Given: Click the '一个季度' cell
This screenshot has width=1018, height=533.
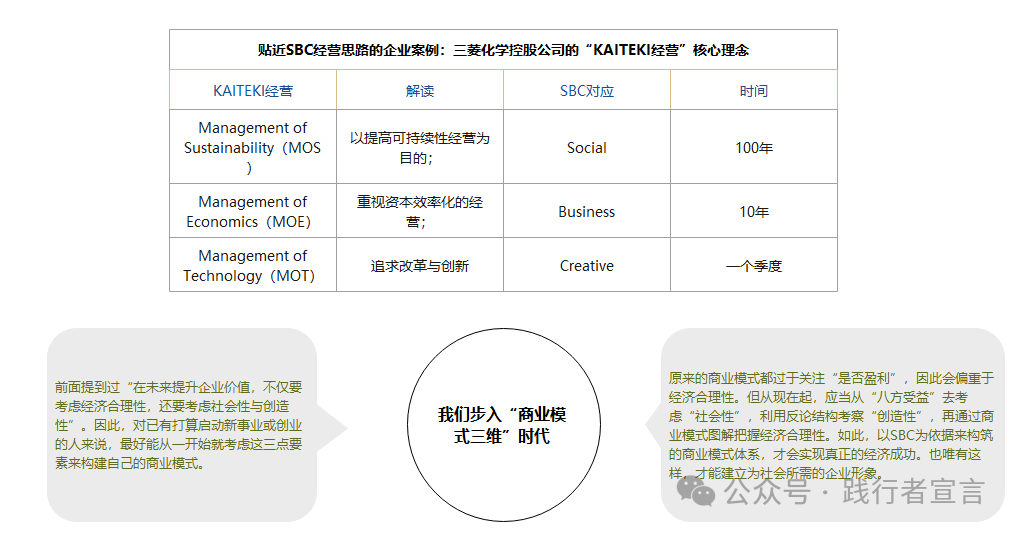Looking at the screenshot, I should [754, 265].
